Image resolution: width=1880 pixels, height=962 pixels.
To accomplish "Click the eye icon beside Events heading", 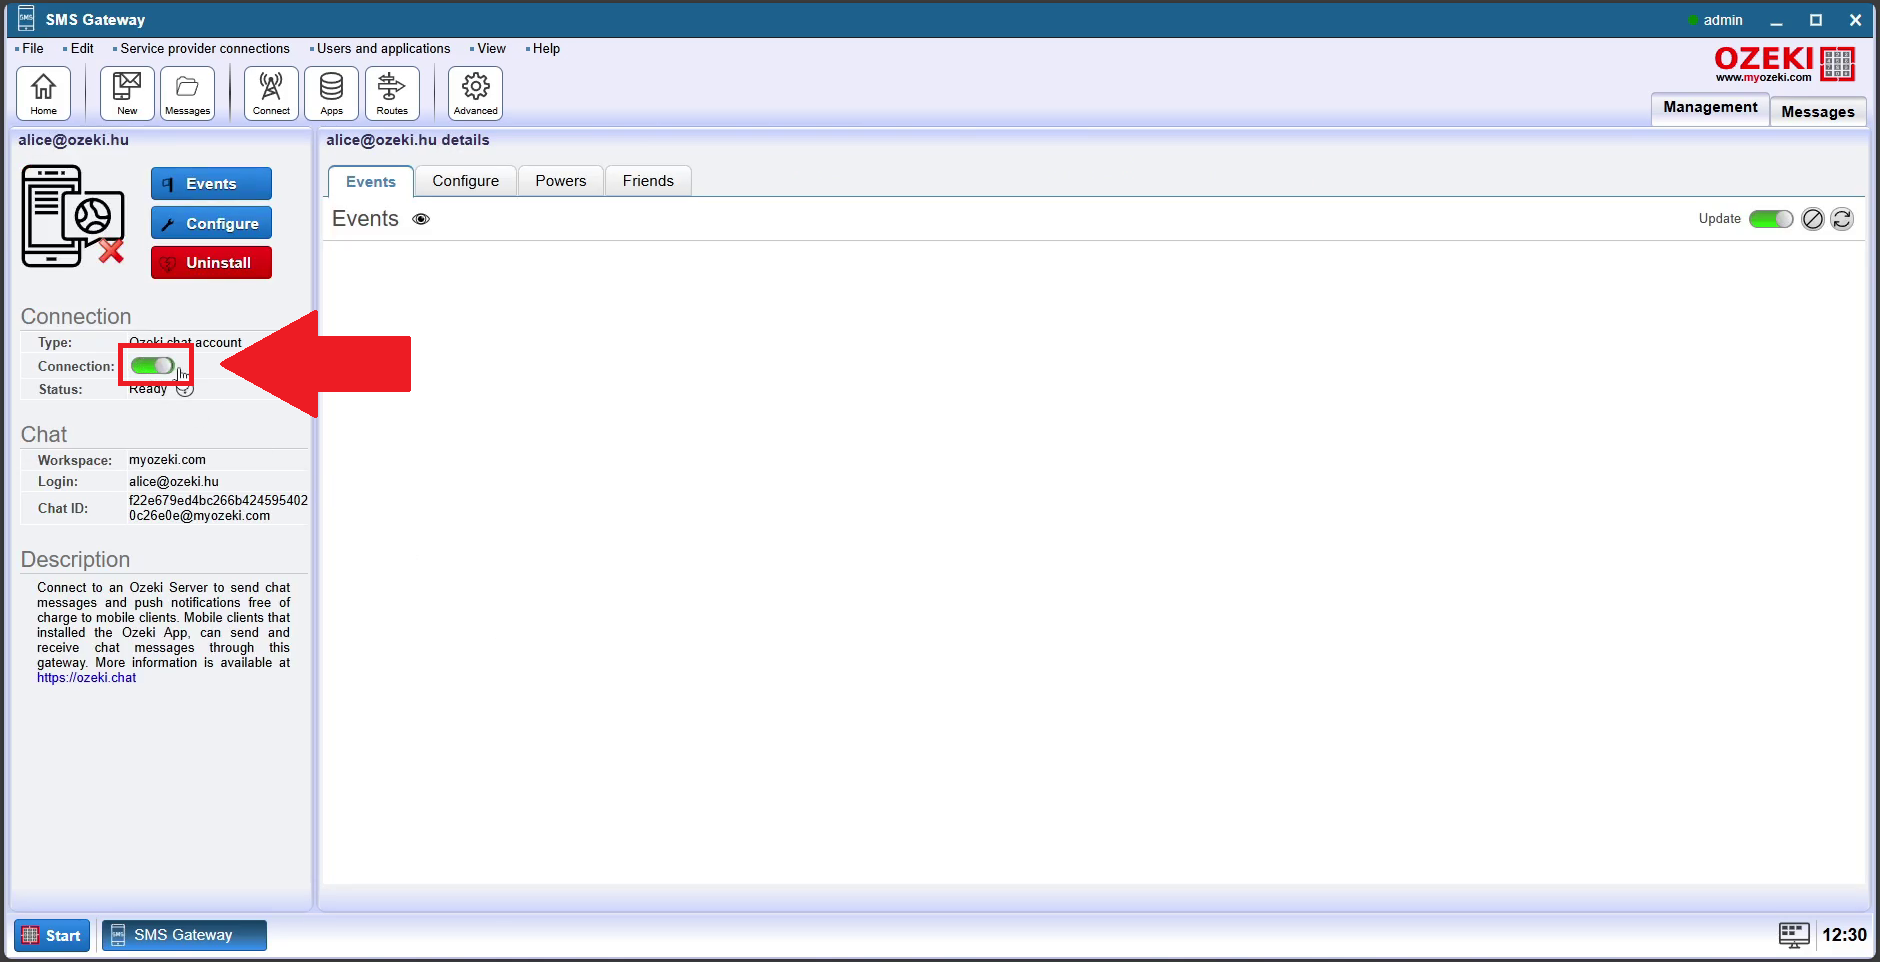I will point(421,219).
